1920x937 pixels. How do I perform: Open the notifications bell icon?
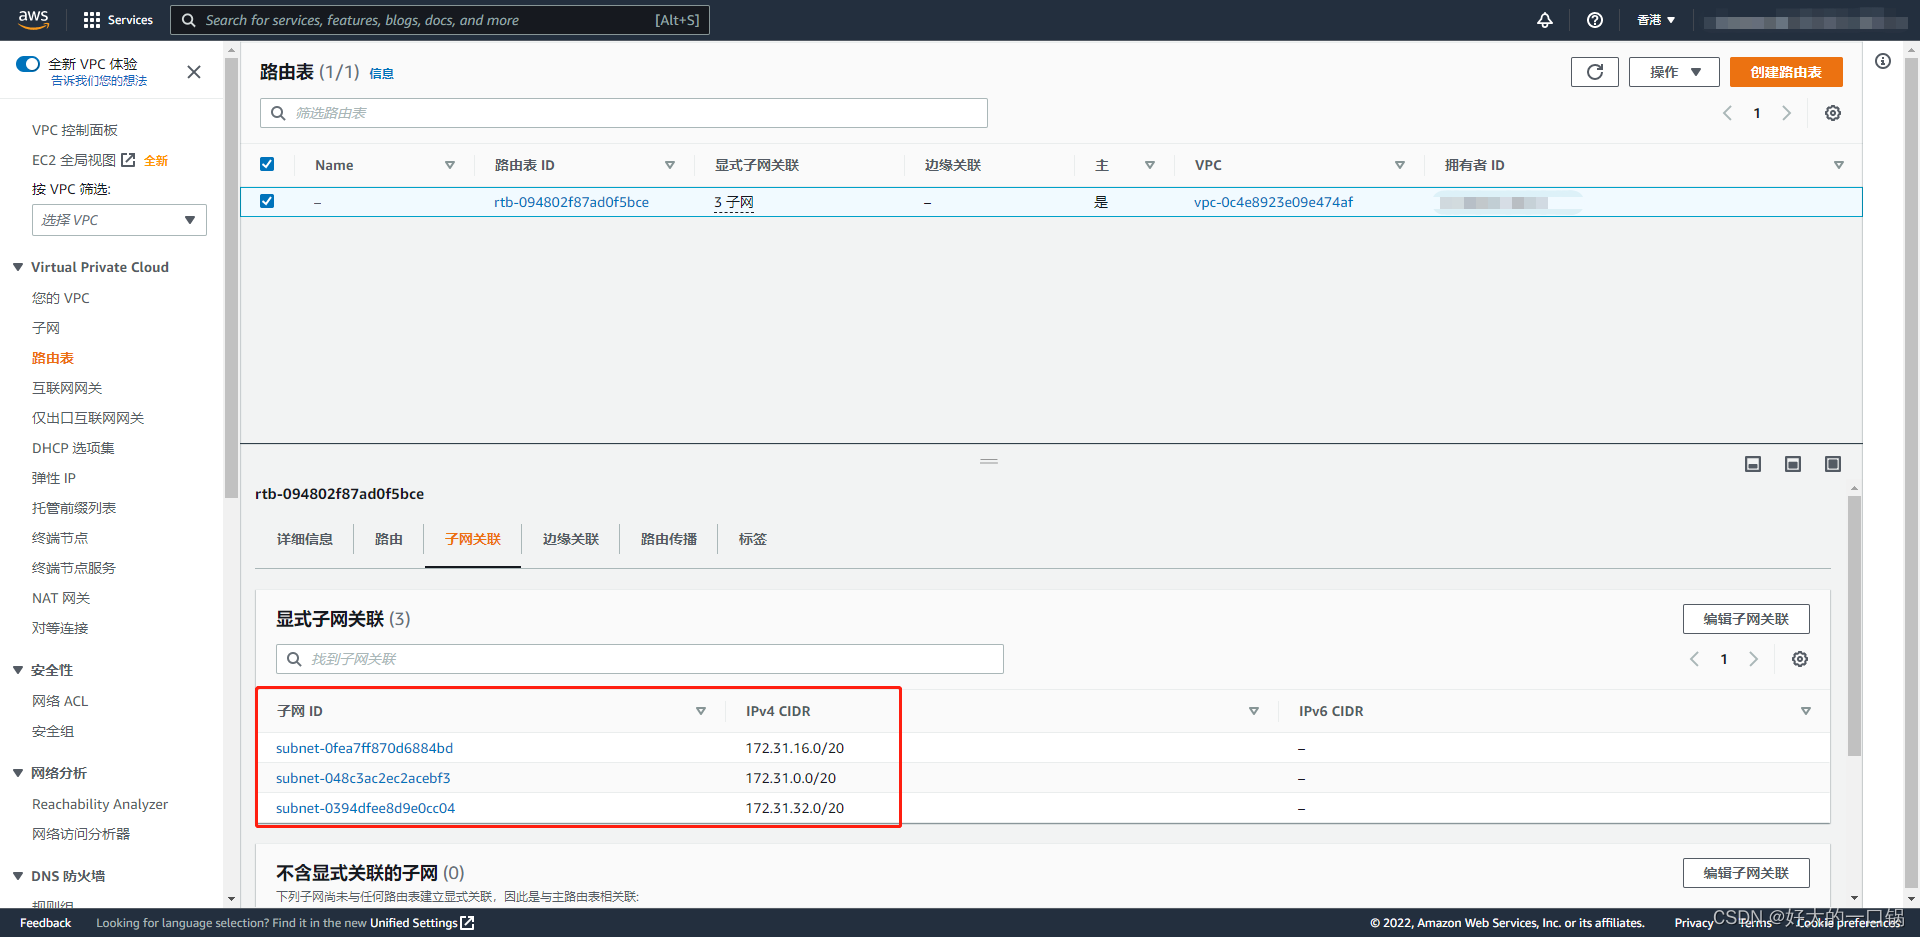click(1545, 20)
